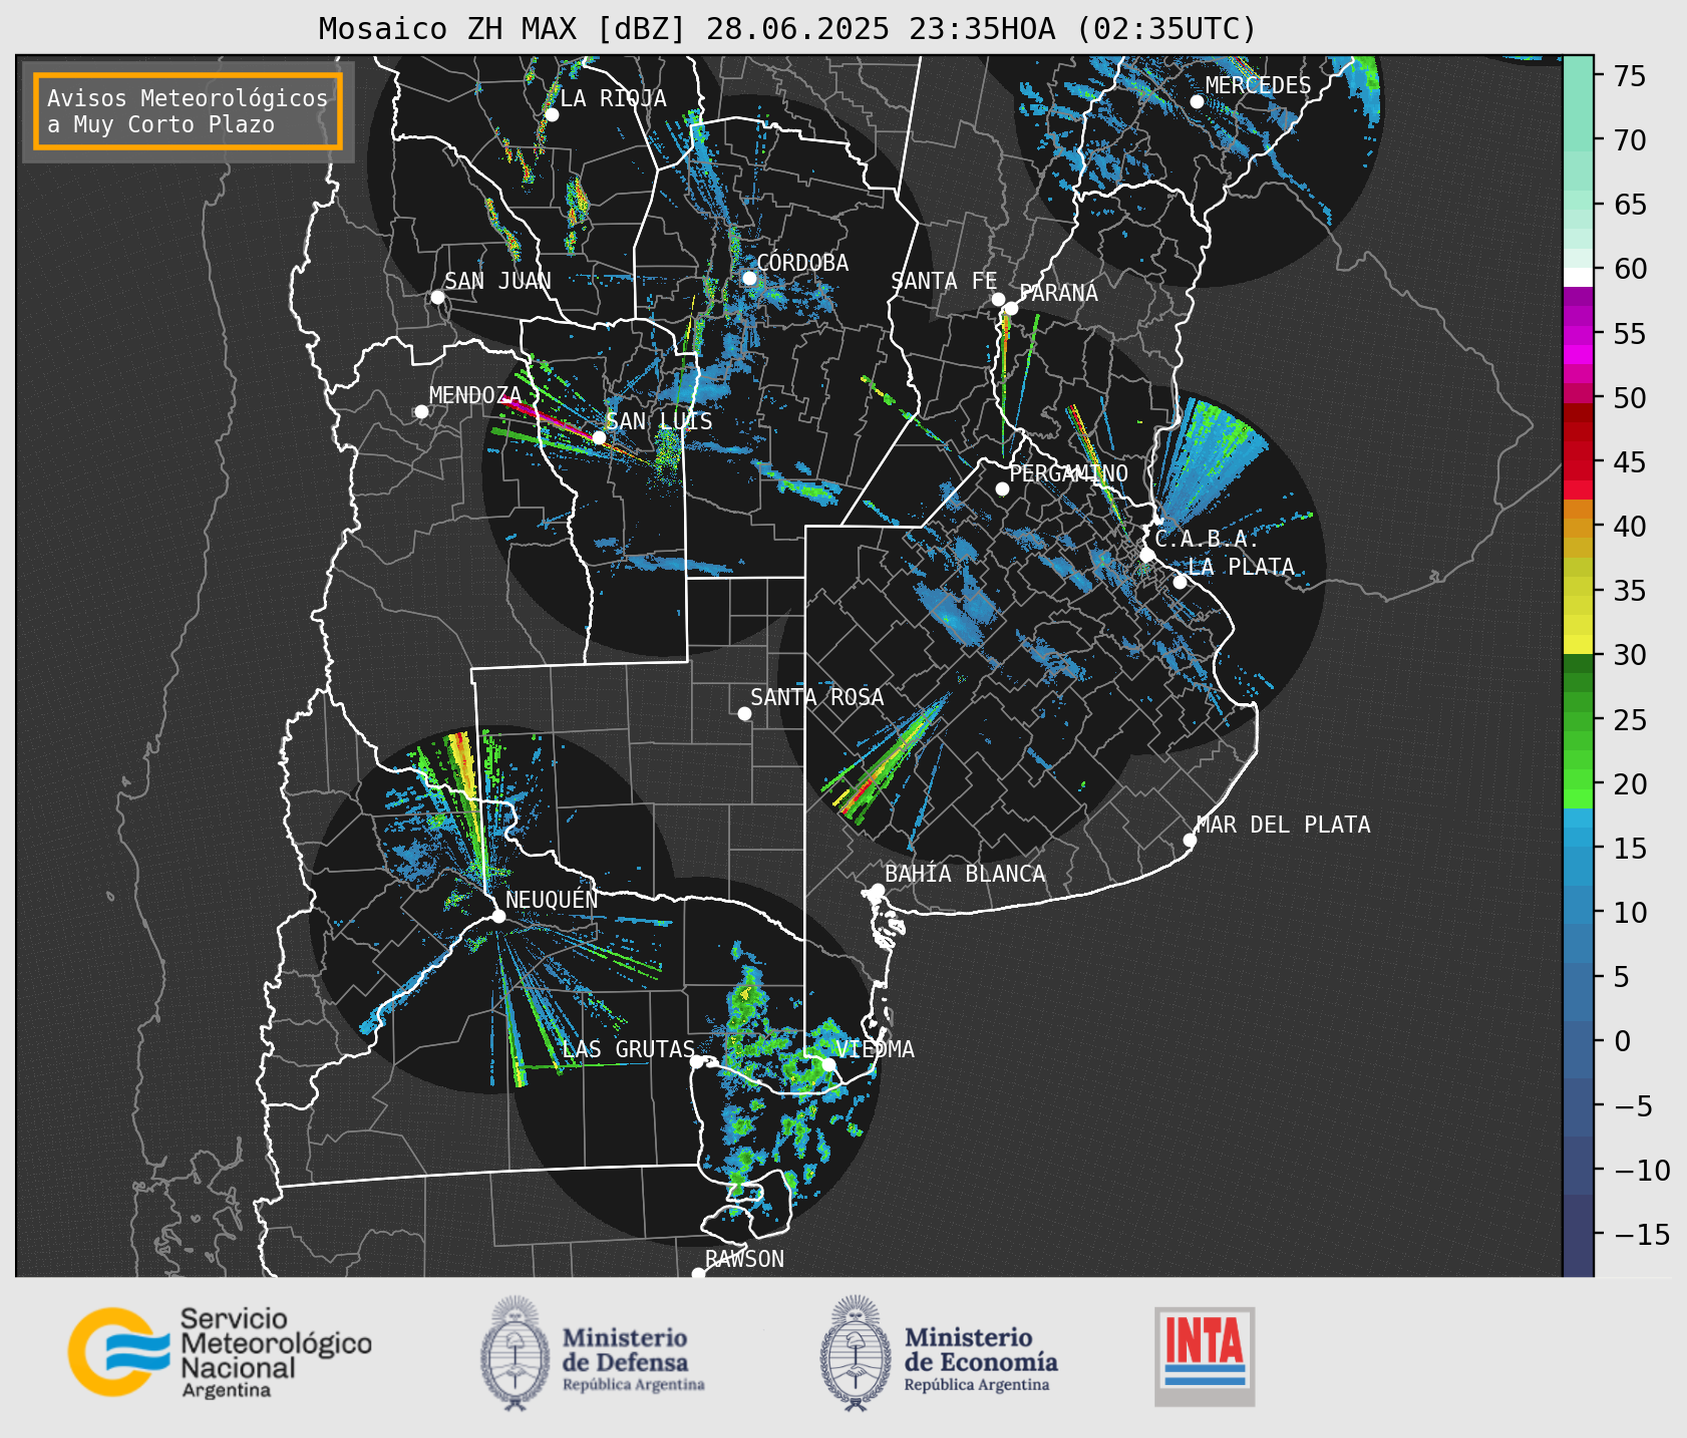Select the SANTA ROSA city marker
Screen dimensions: 1687x1438
pyautogui.click(x=744, y=713)
